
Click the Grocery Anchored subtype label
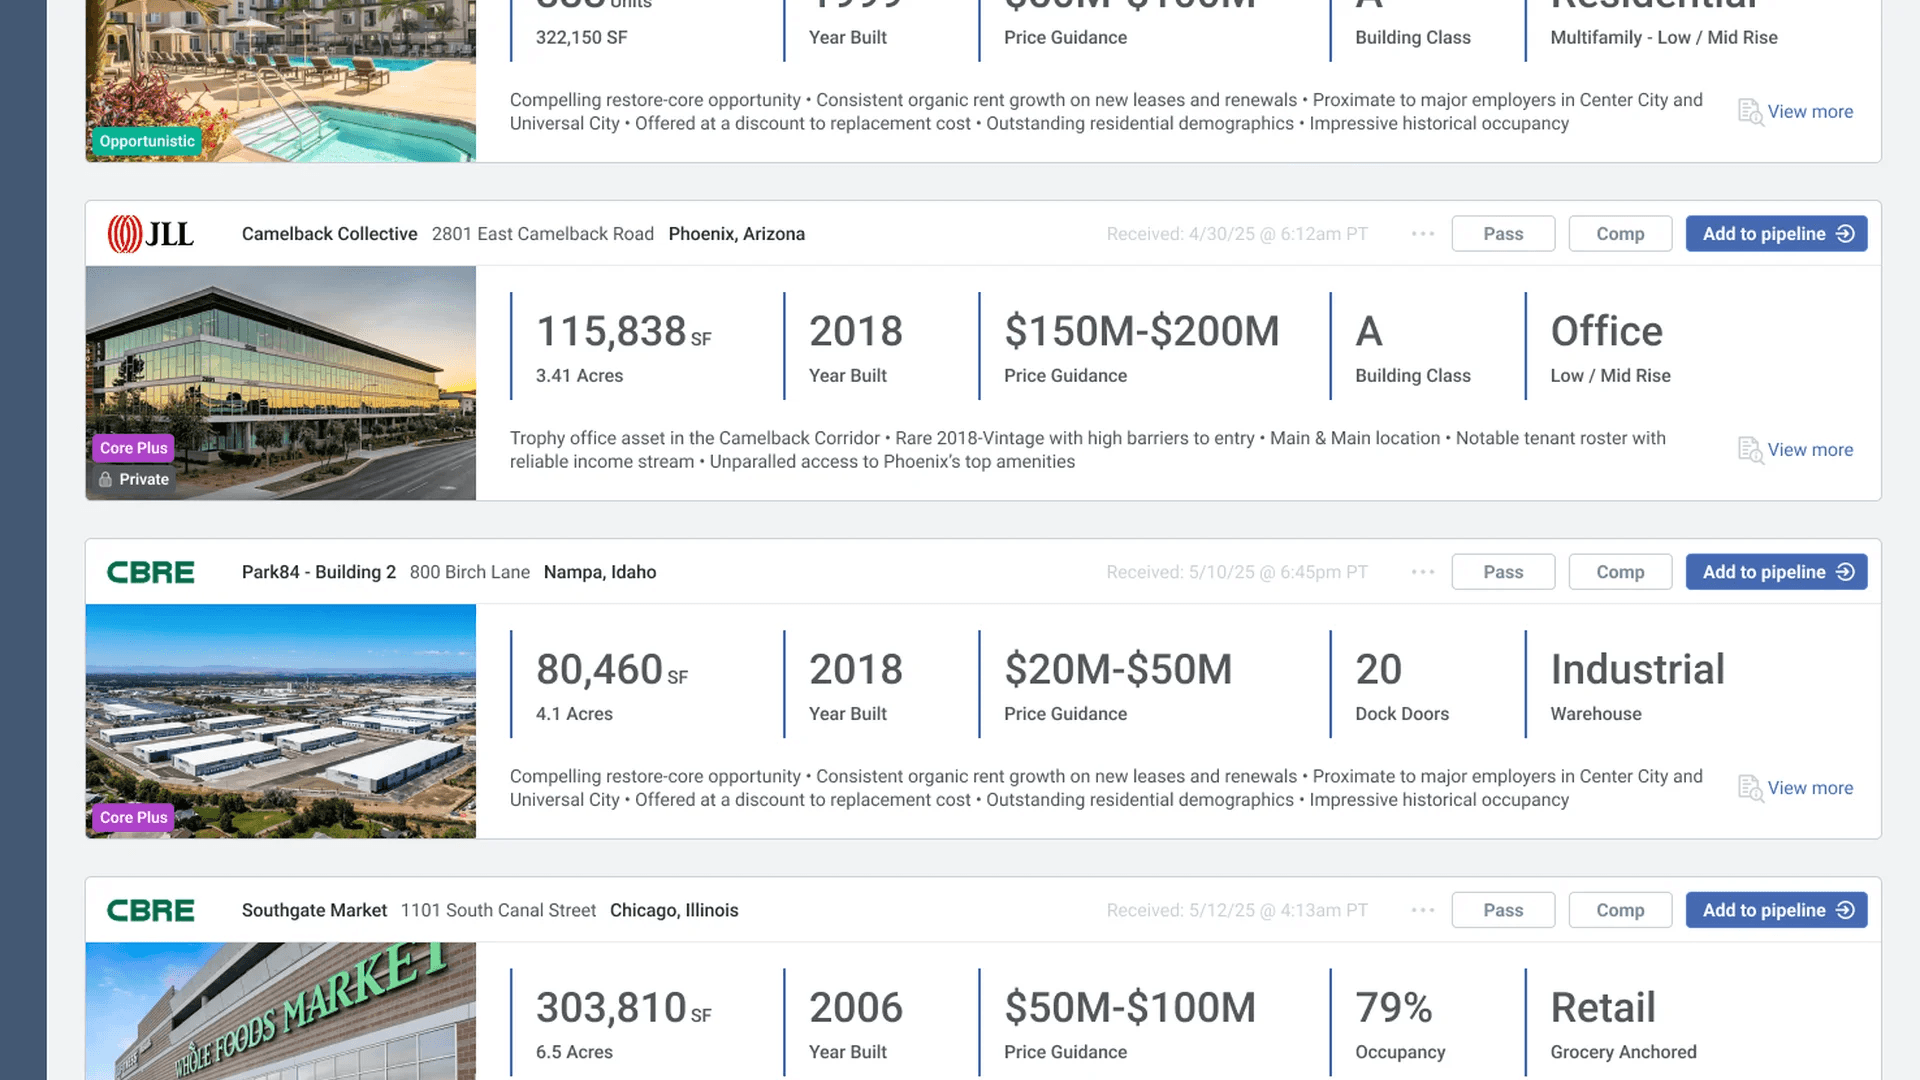click(1623, 1052)
